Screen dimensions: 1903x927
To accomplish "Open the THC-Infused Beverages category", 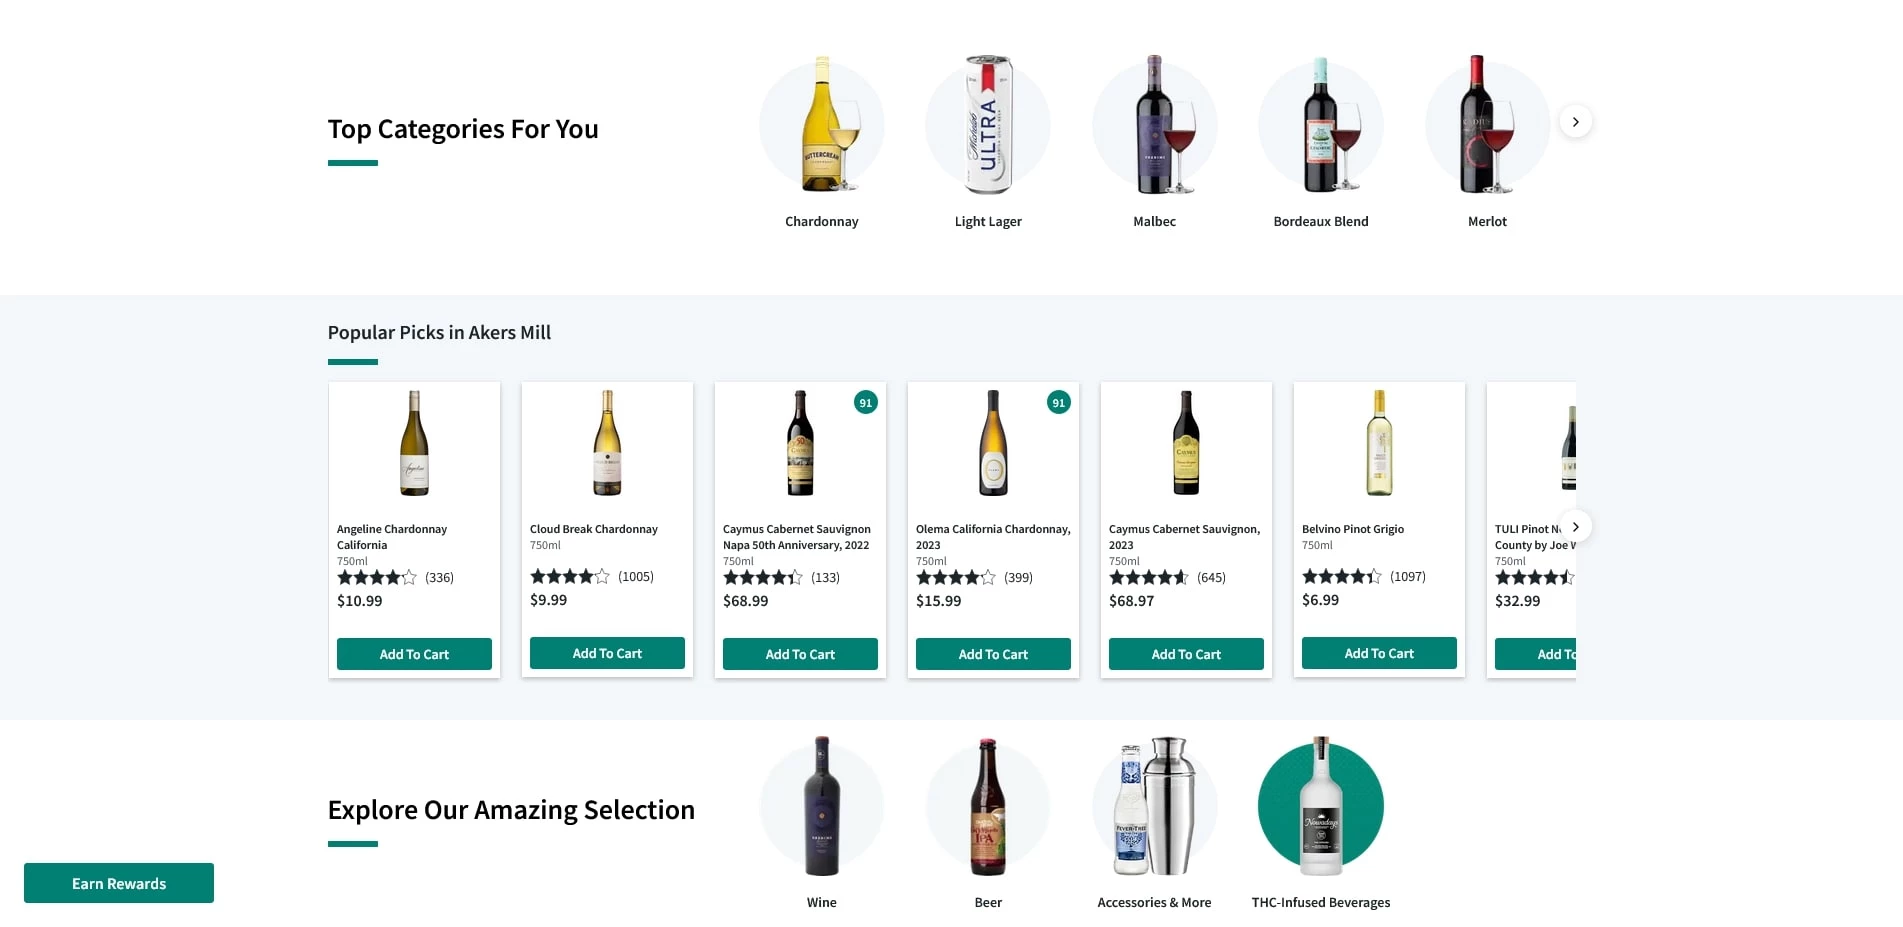I will pyautogui.click(x=1320, y=806).
